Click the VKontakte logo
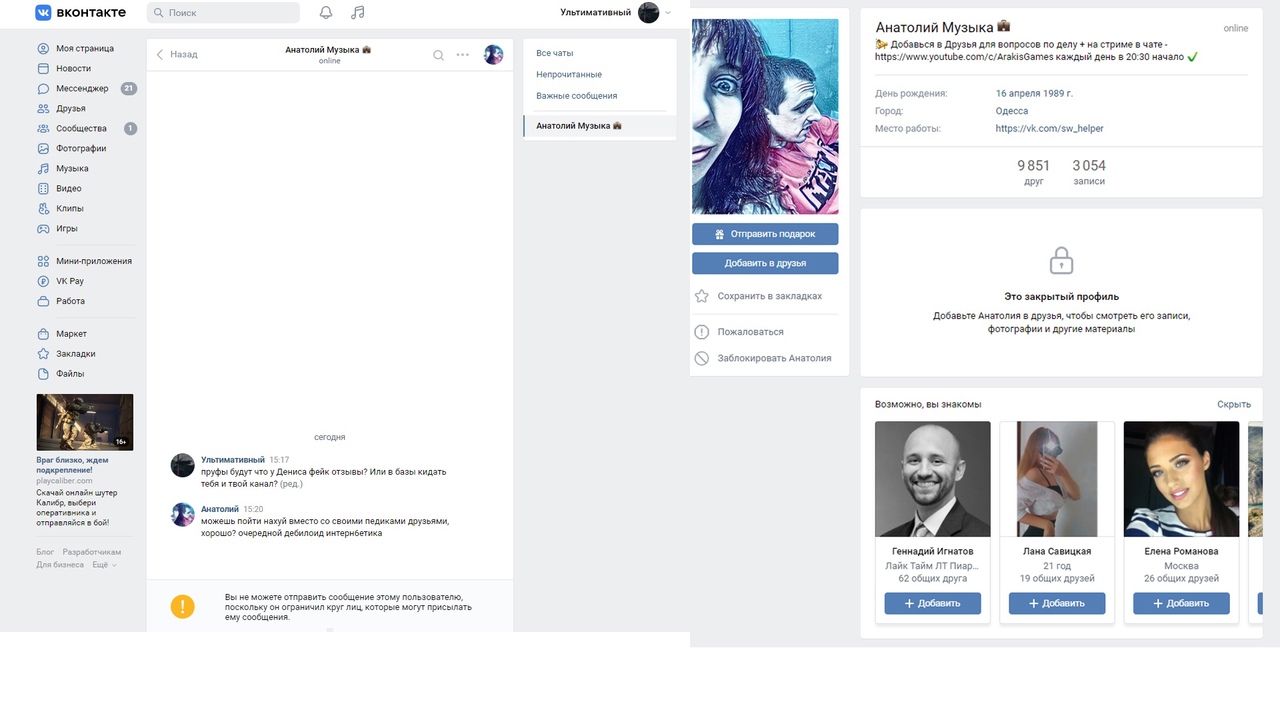Viewport: 1280px width, 720px height. tap(81, 13)
